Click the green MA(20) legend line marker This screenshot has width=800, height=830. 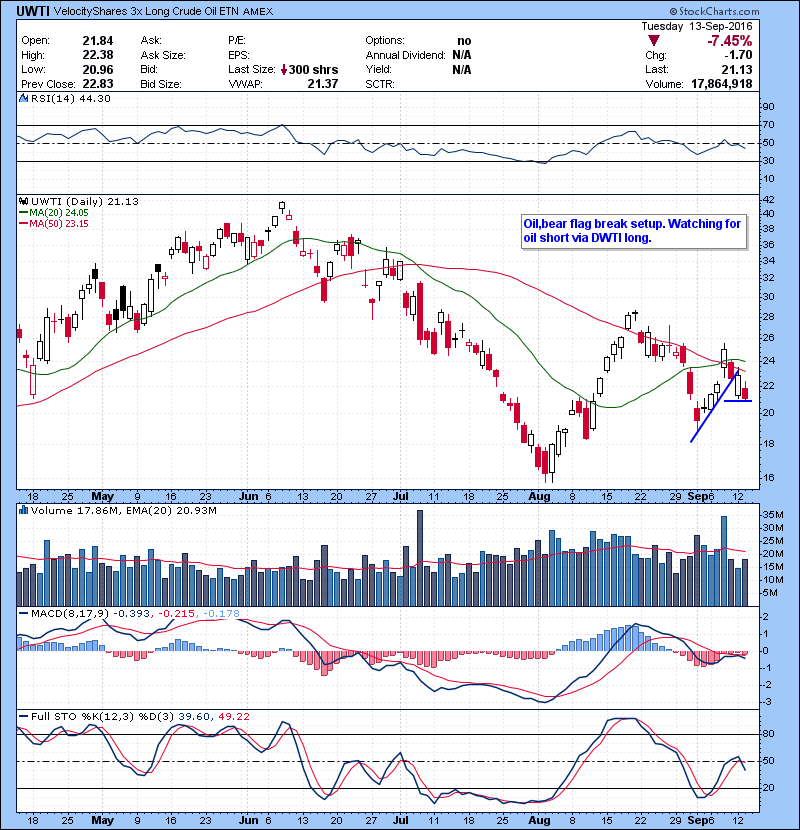23,212
